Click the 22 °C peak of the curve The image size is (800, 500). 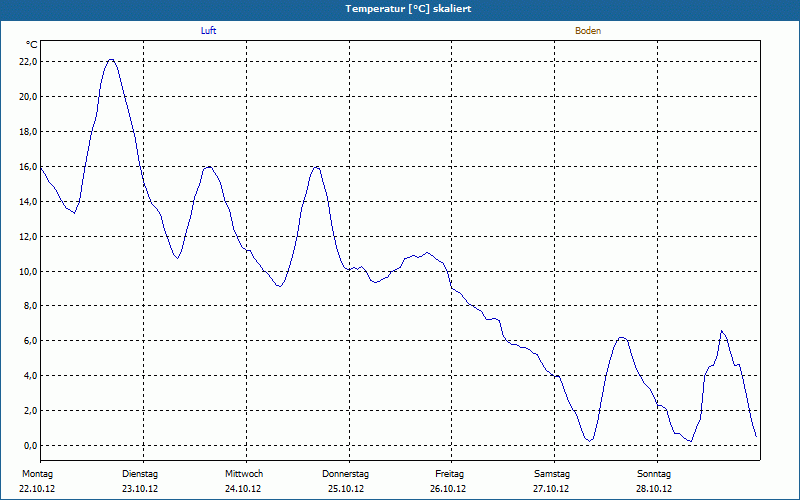pos(111,60)
